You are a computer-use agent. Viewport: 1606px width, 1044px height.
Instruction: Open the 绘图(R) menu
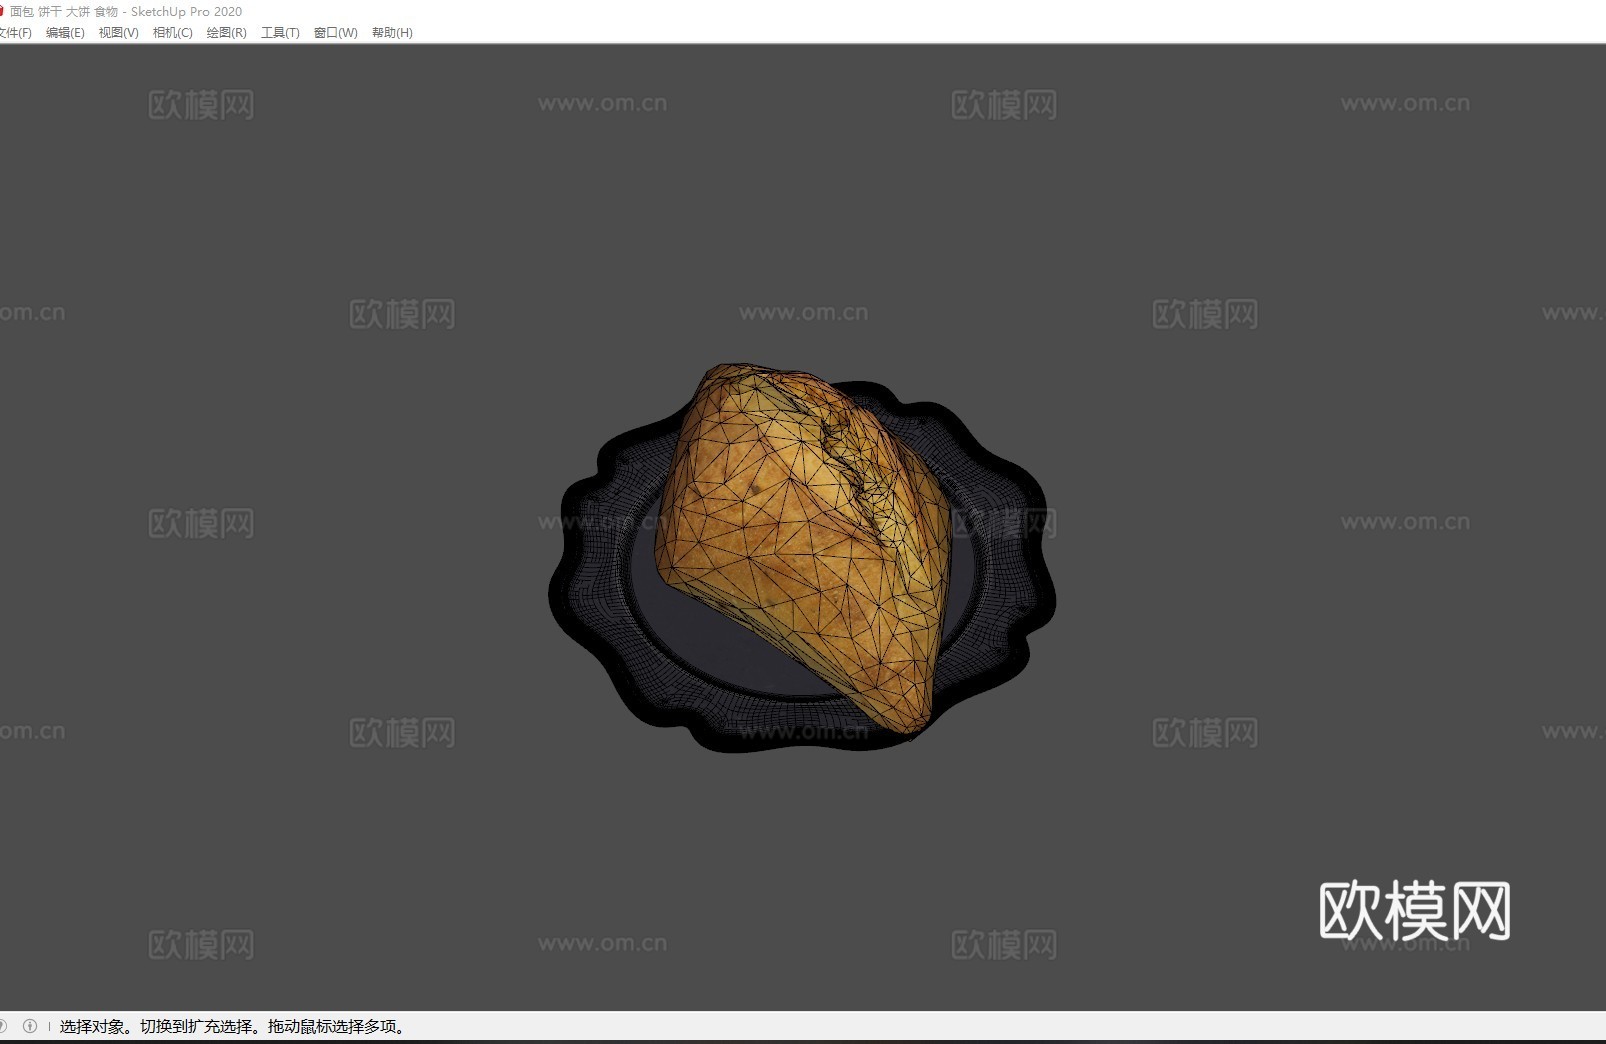[x=226, y=33]
